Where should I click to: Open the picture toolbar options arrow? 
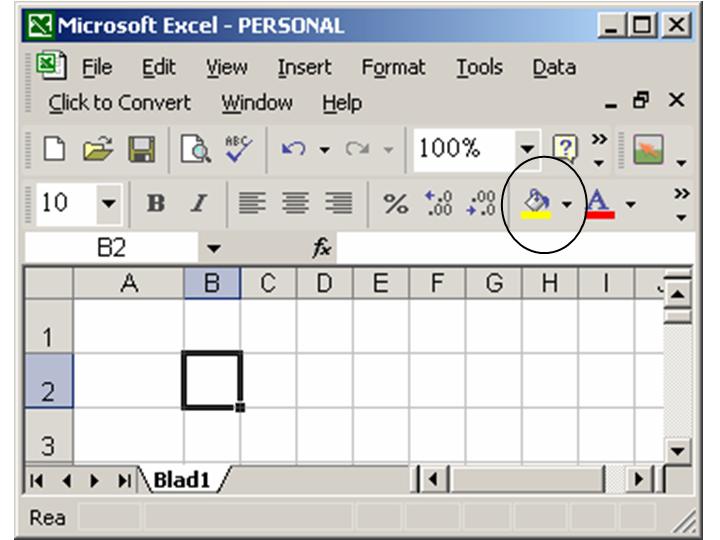tap(681, 163)
